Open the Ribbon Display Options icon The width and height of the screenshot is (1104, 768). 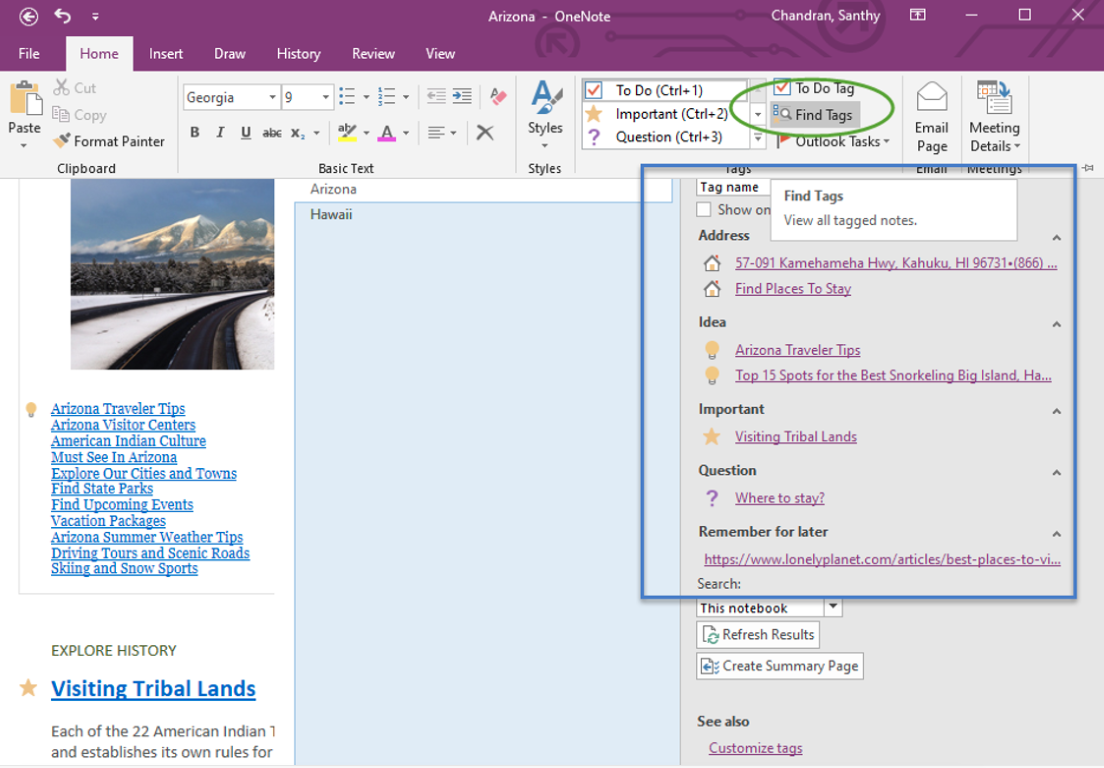pyautogui.click(x=917, y=15)
